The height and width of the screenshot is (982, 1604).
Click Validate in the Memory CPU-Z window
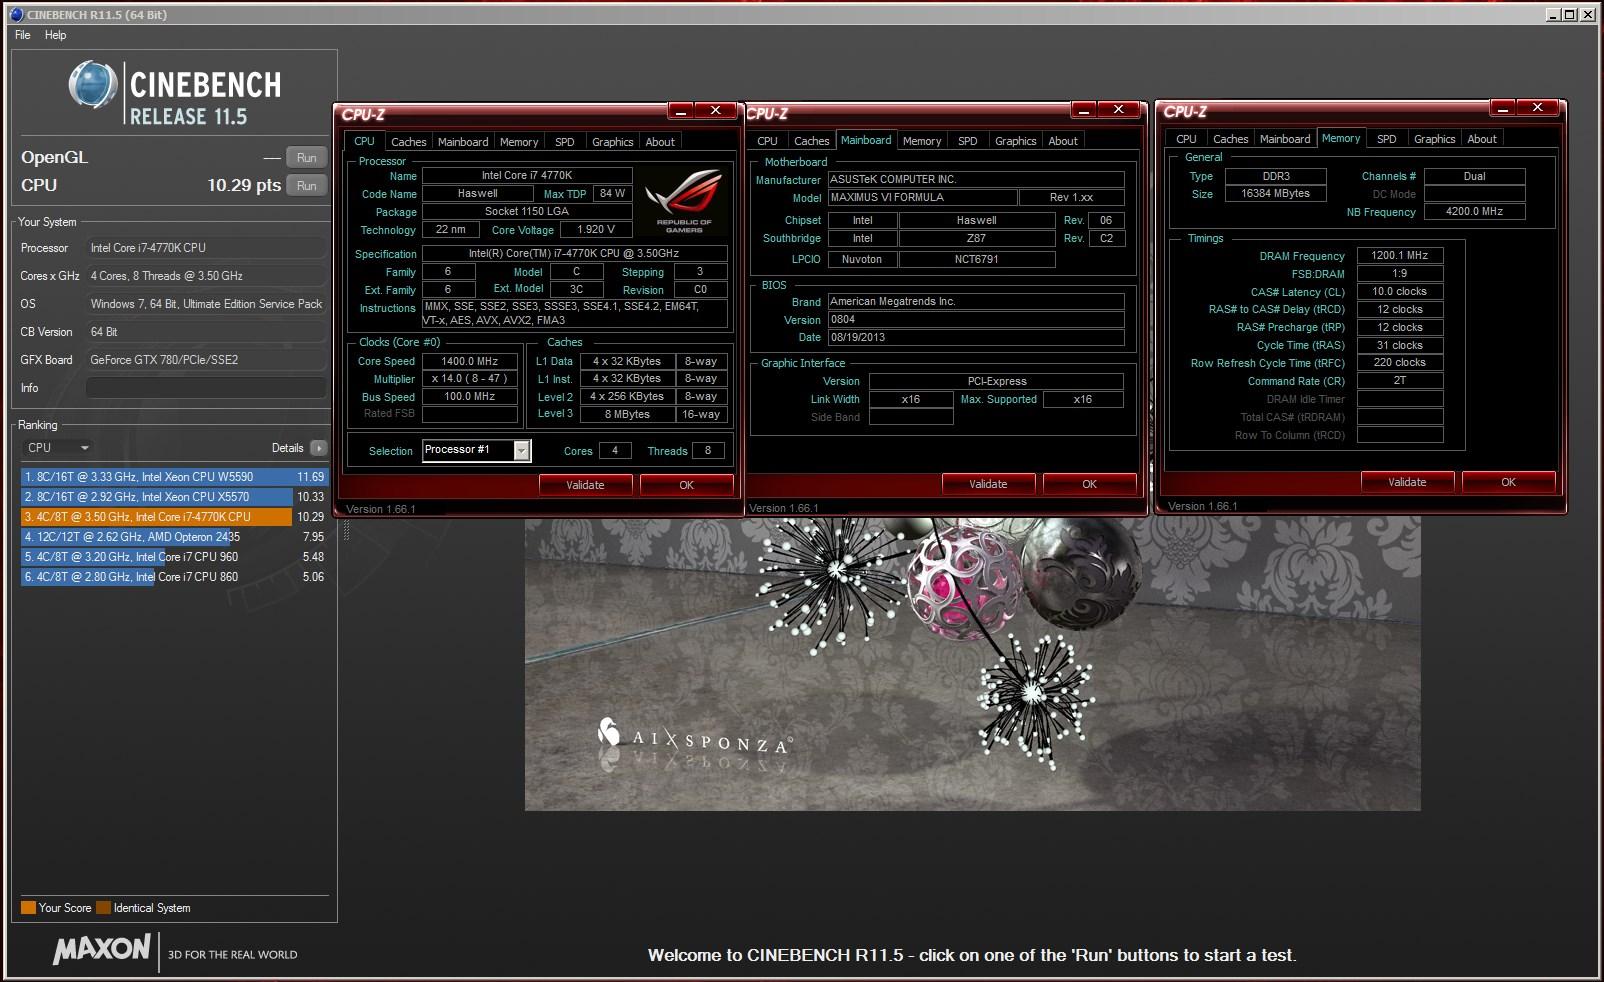tap(1407, 482)
